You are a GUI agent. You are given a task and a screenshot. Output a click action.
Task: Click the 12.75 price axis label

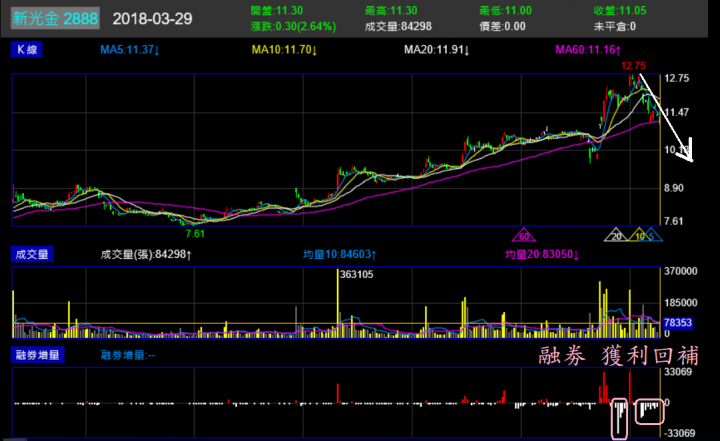[x=676, y=78]
